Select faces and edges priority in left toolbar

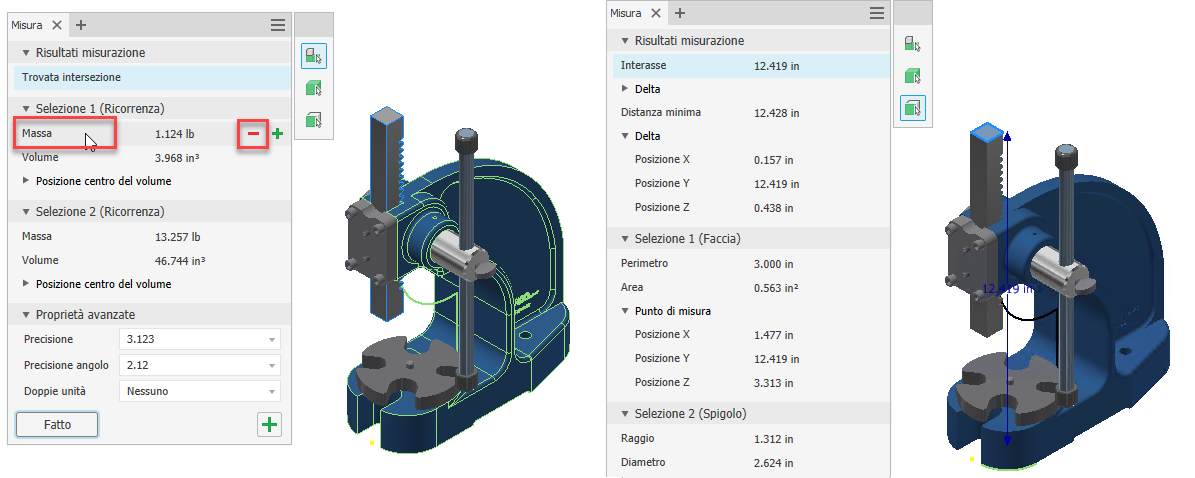click(x=313, y=120)
